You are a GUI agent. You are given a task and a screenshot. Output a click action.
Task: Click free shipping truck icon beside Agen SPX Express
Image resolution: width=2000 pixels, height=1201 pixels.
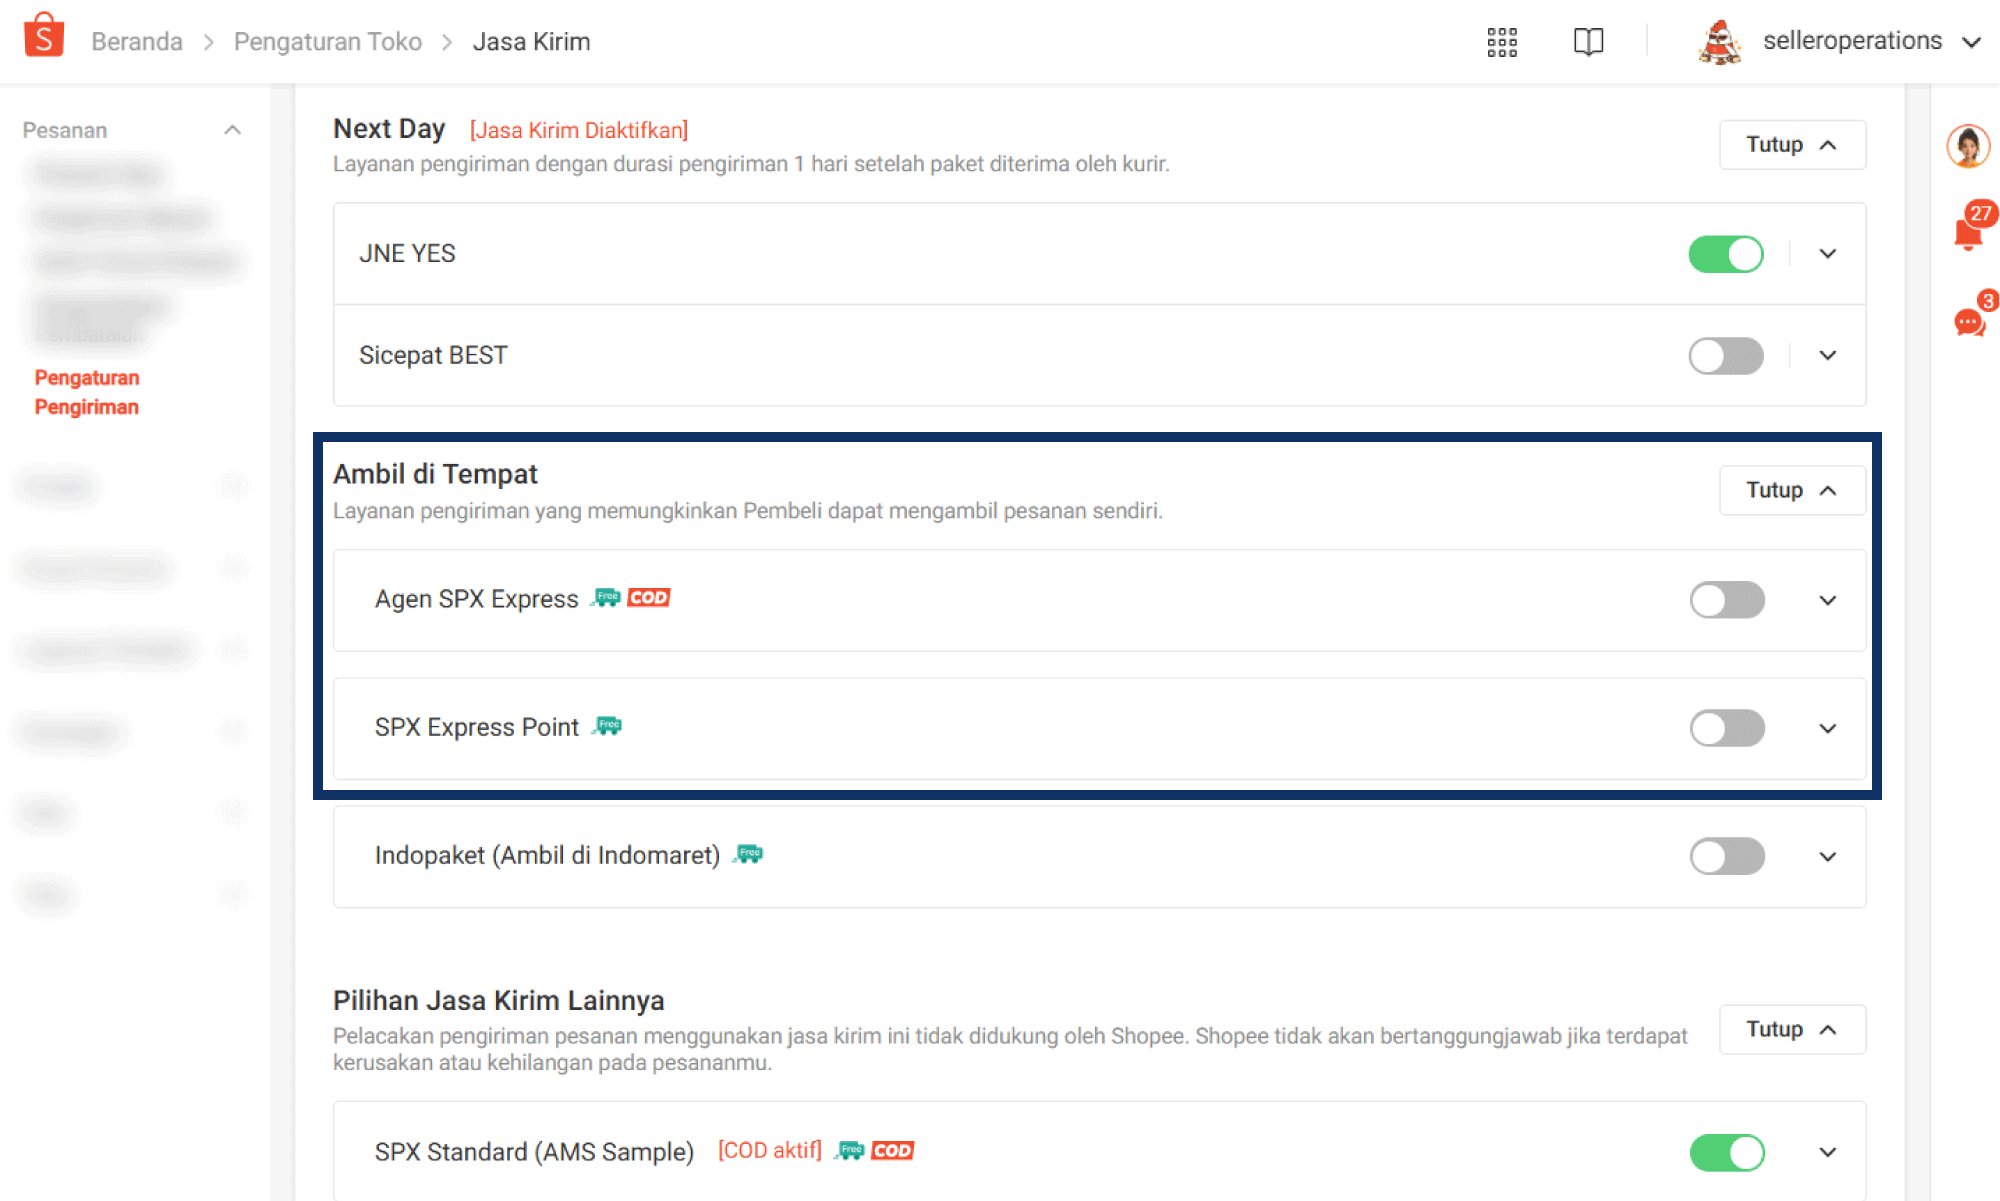tap(606, 598)
